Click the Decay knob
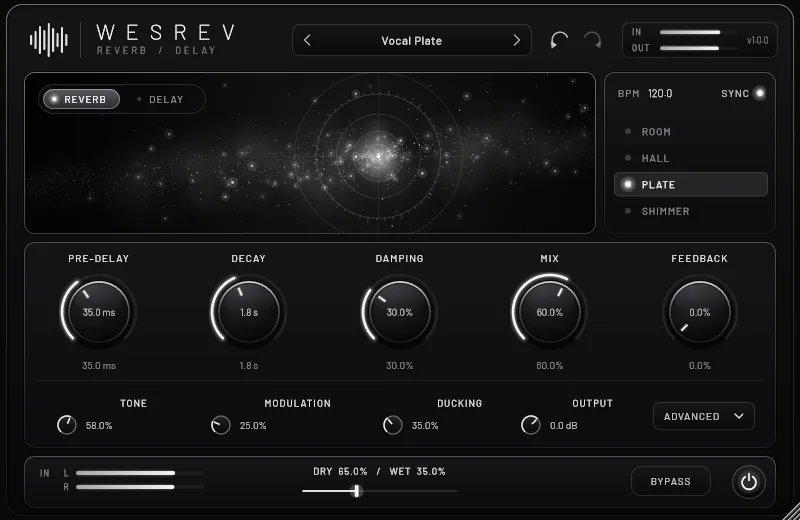This screenshot has height=520, width=800. [x=248, y=312]
